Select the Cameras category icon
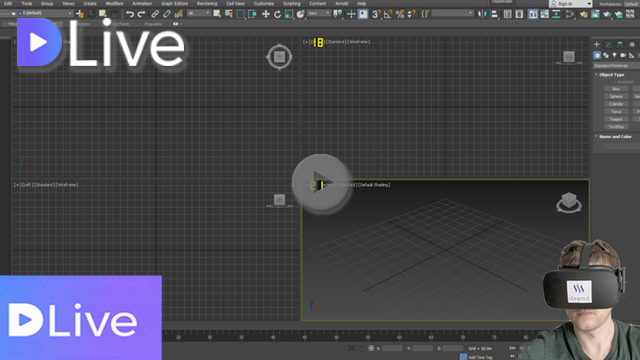This screenshot has height=360, width=640. [623, 55]
